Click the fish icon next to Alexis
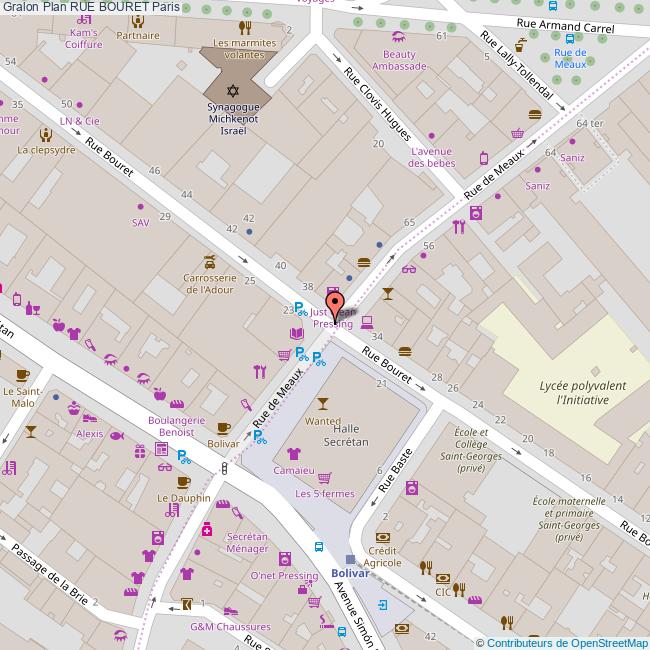Image resolution: width=650 pixels, height=650 pixels. coord(116,435)
